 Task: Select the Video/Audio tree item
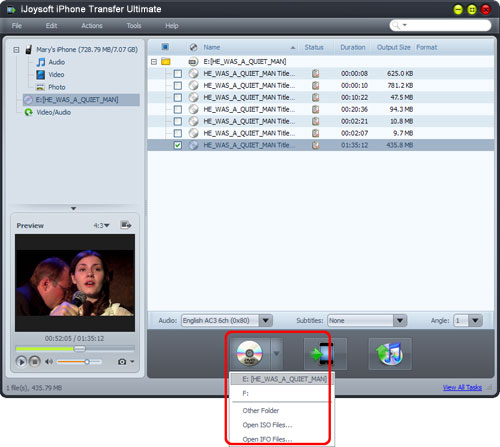(x=53, y=112)
